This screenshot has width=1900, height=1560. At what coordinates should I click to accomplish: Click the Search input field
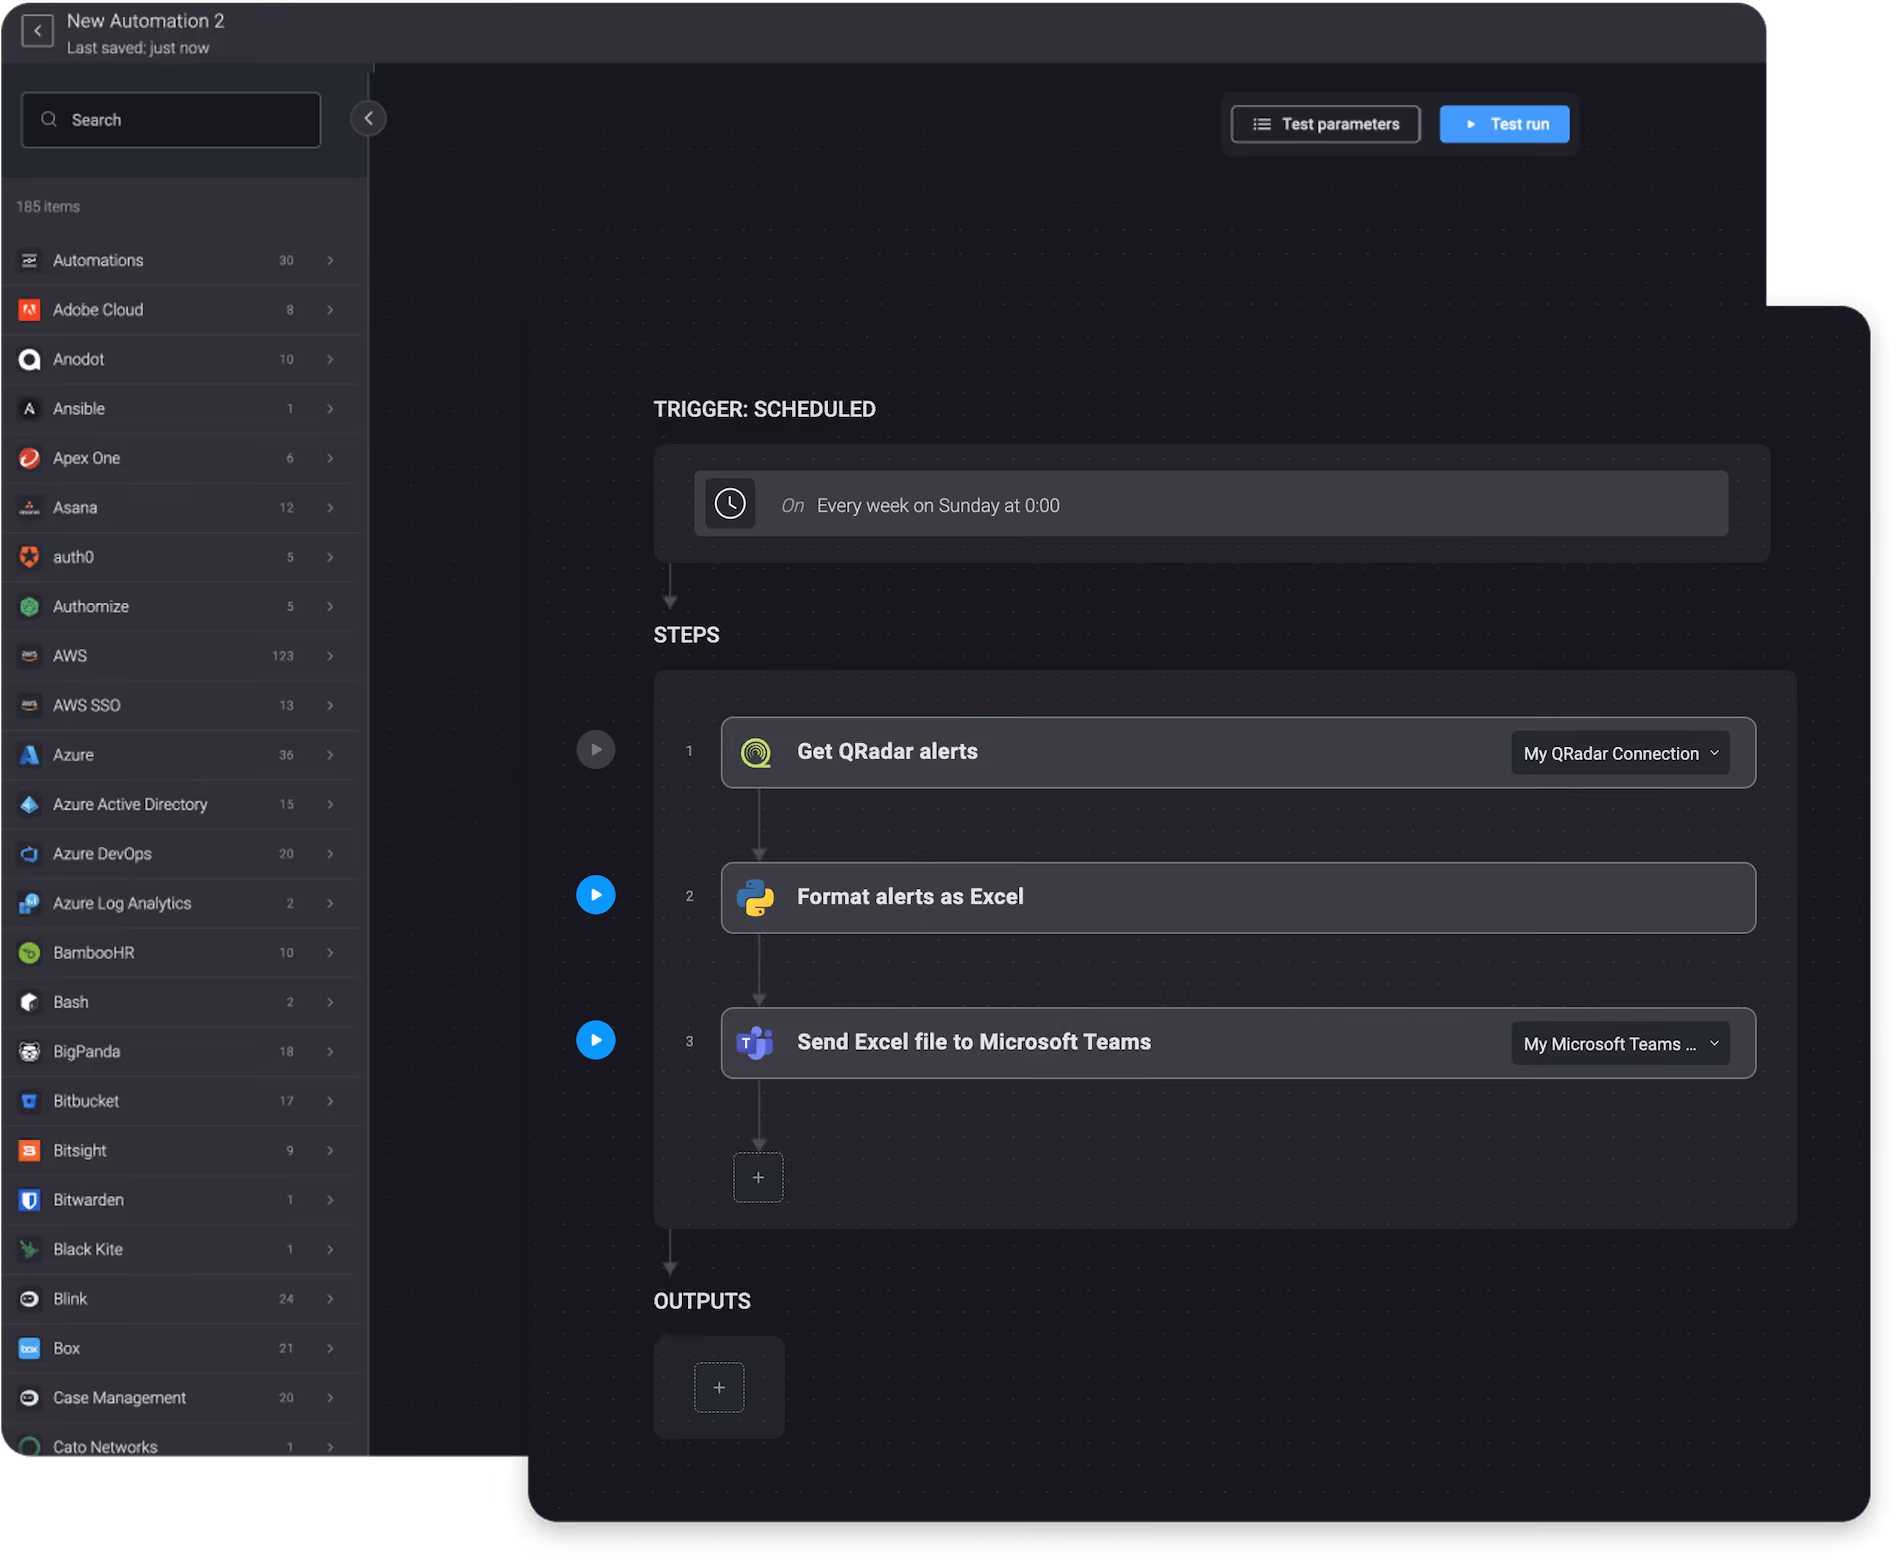pyautogui.click(x=171, y=120)
